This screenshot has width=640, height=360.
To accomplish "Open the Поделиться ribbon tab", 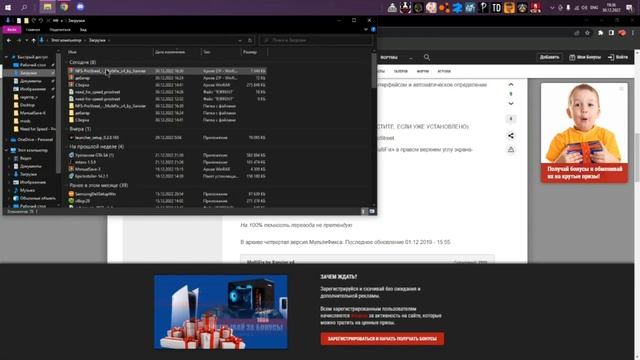I will [x=60, y=30].
